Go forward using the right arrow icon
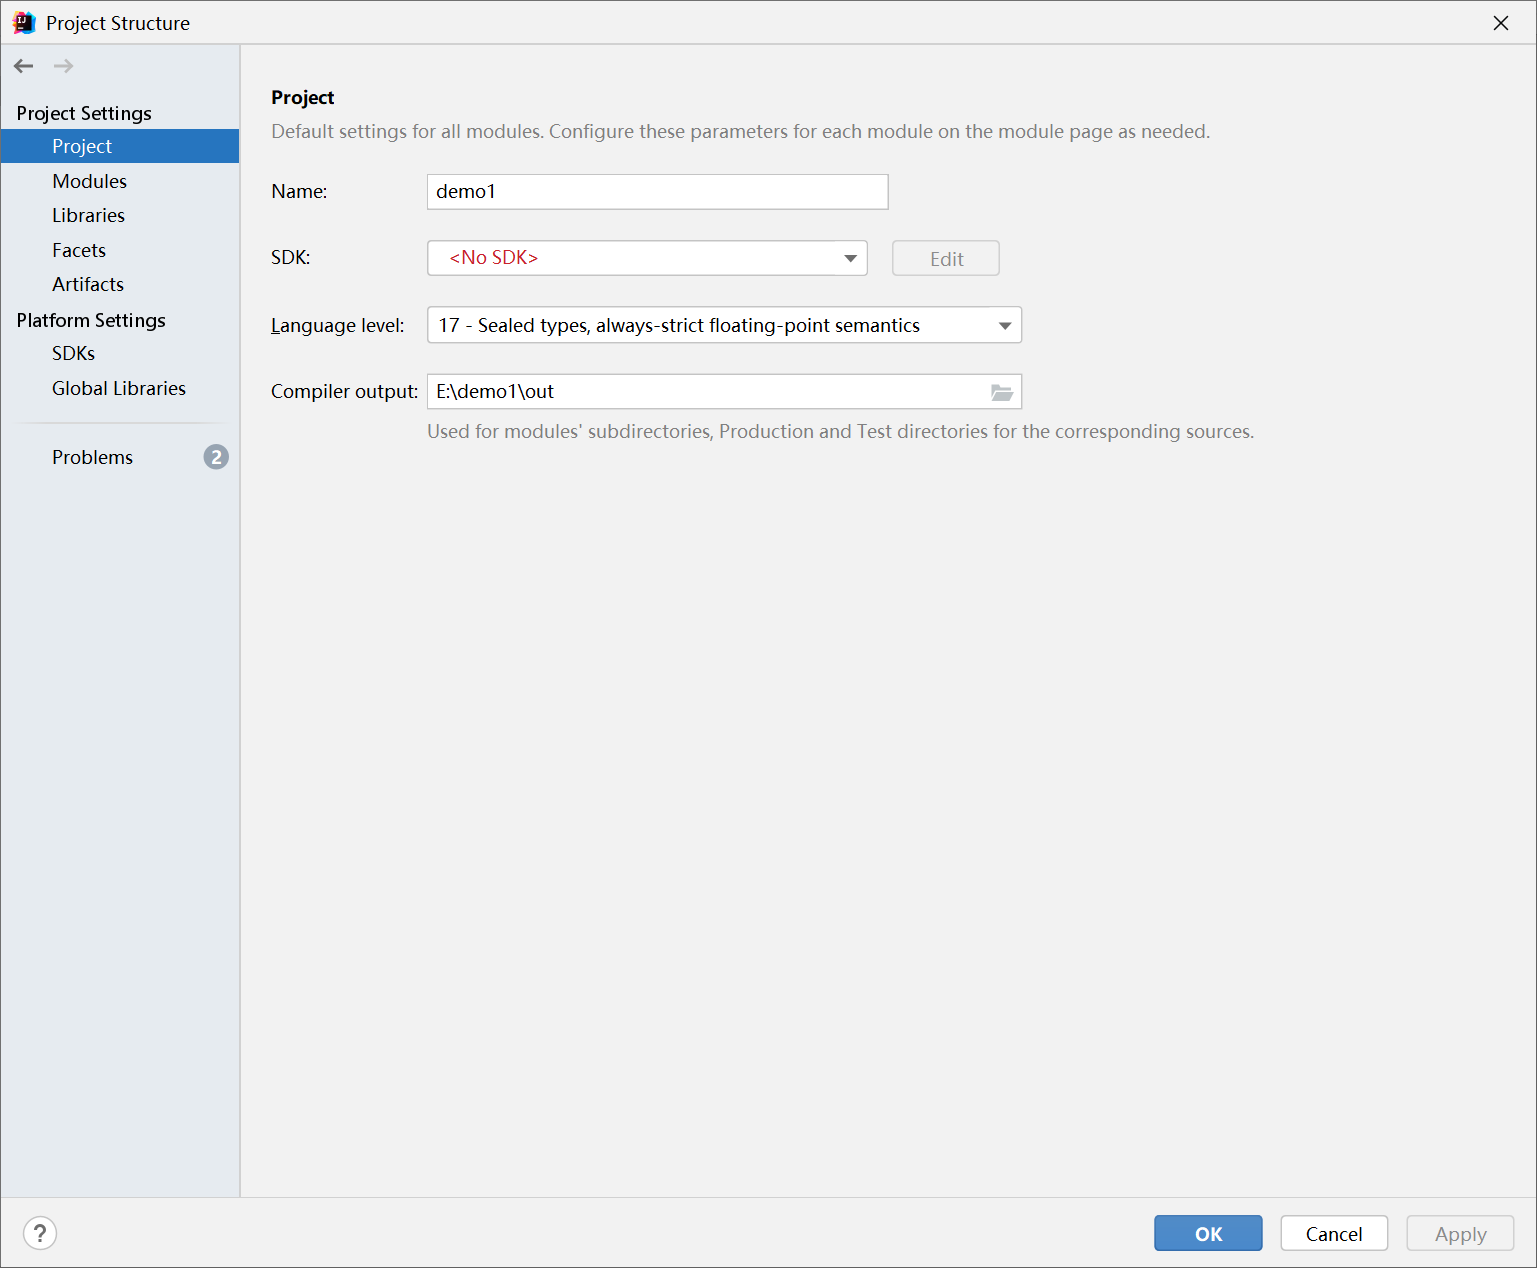 63,66
